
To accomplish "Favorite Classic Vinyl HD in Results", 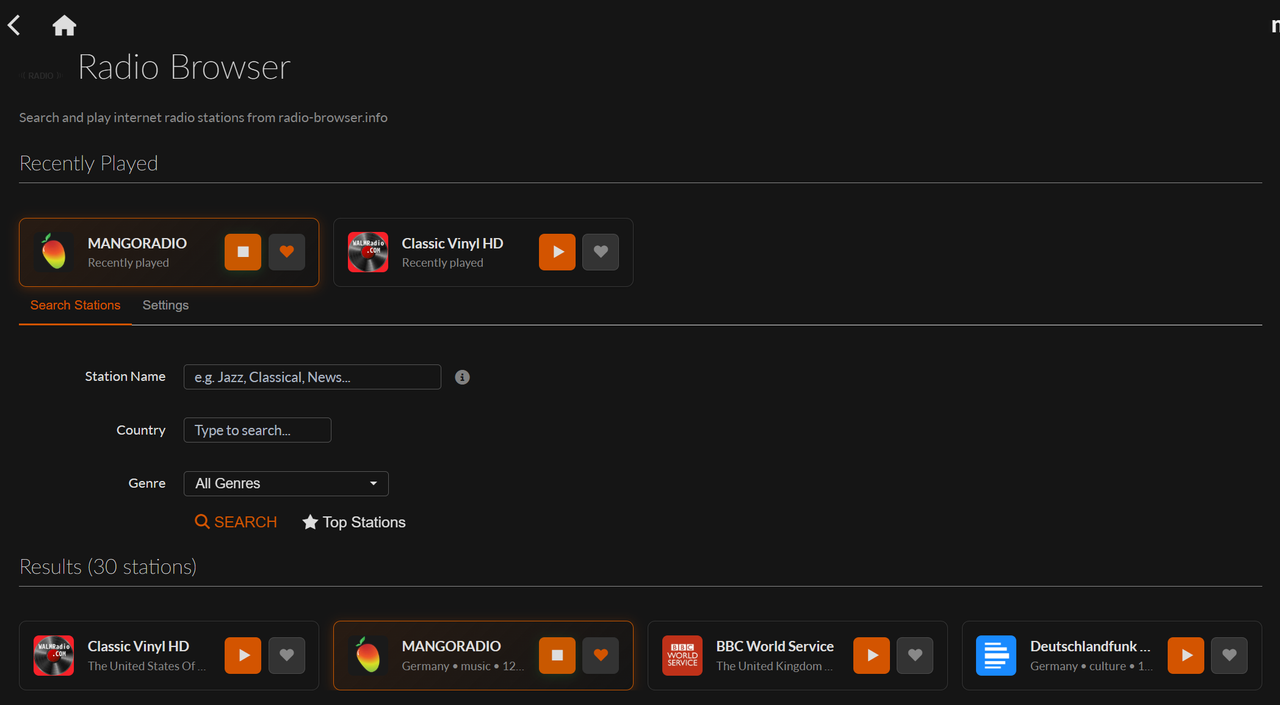I will [x=287, y=655].
